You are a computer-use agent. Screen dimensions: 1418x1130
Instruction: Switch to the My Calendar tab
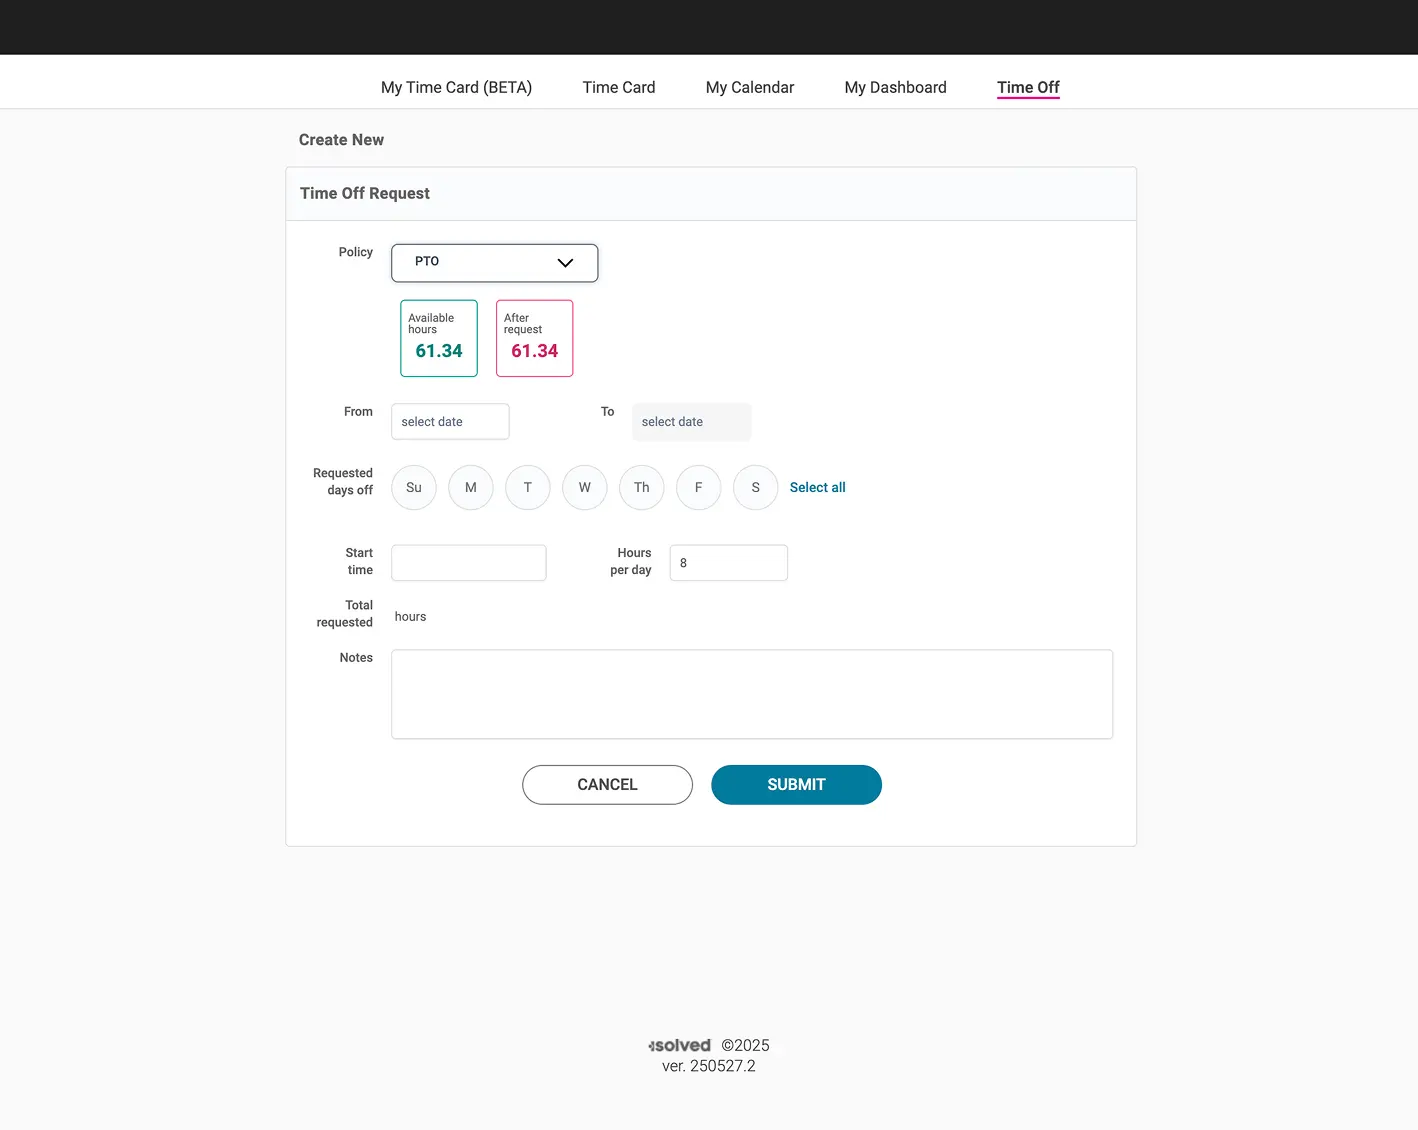(x=749, y=87)
